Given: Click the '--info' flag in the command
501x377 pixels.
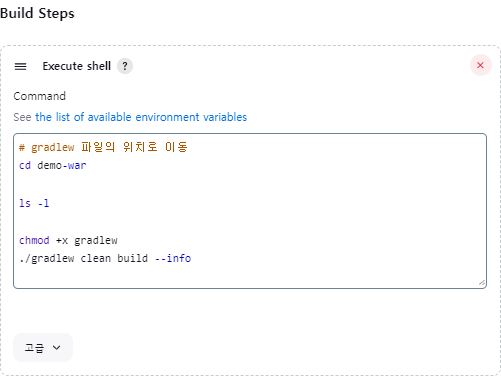Looking at the screenshot, I should click(173, 258).
